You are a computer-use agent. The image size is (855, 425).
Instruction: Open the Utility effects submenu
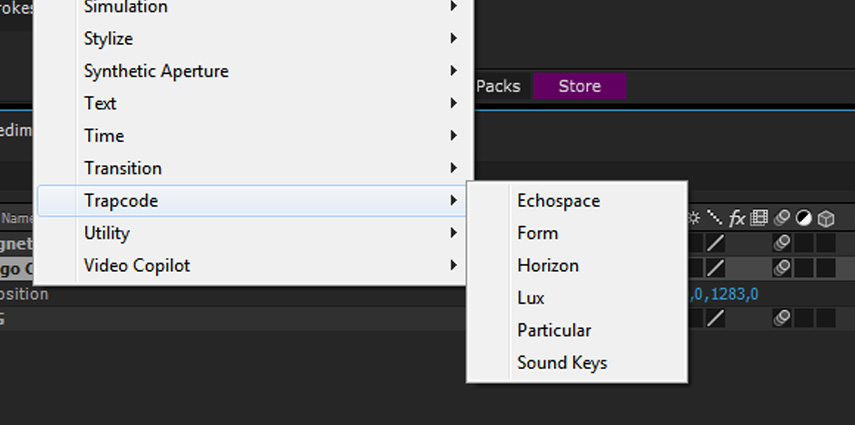click(252, 233)
